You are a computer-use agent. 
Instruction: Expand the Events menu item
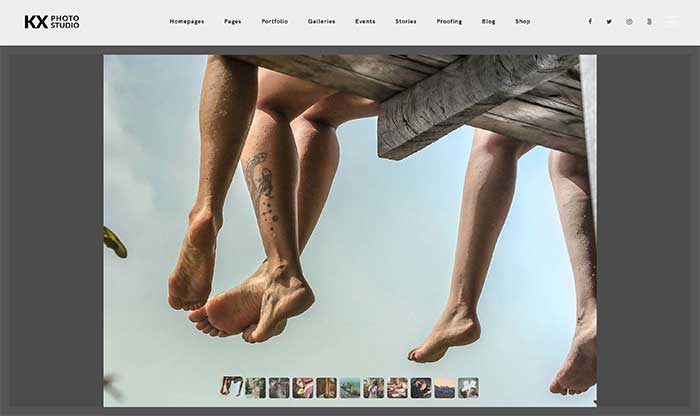365,21
